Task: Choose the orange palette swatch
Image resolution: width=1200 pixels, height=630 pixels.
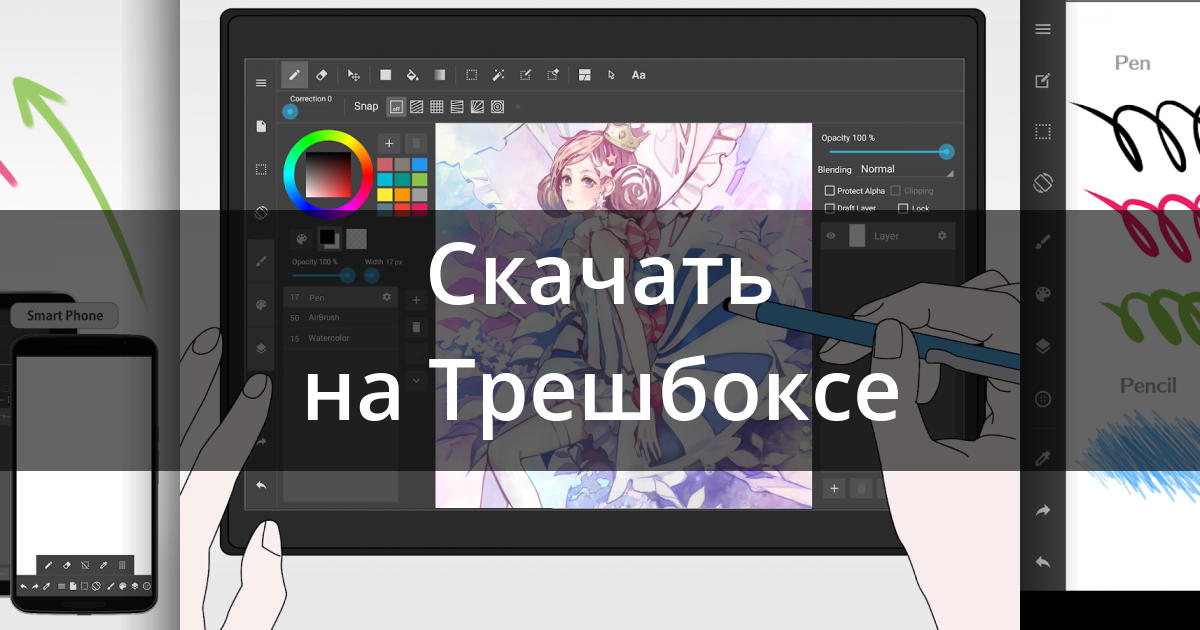Action: 402,195
